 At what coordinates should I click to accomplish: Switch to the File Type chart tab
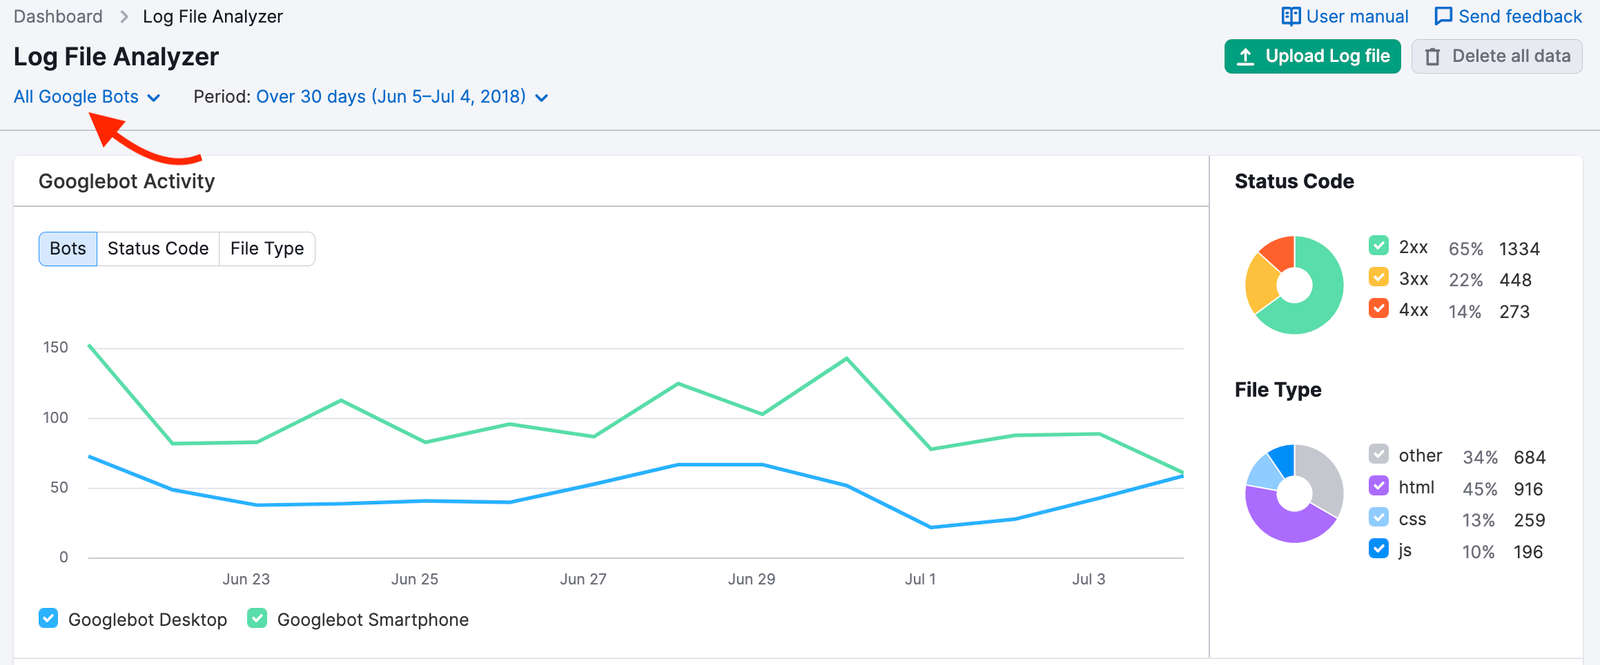[267, 249]
